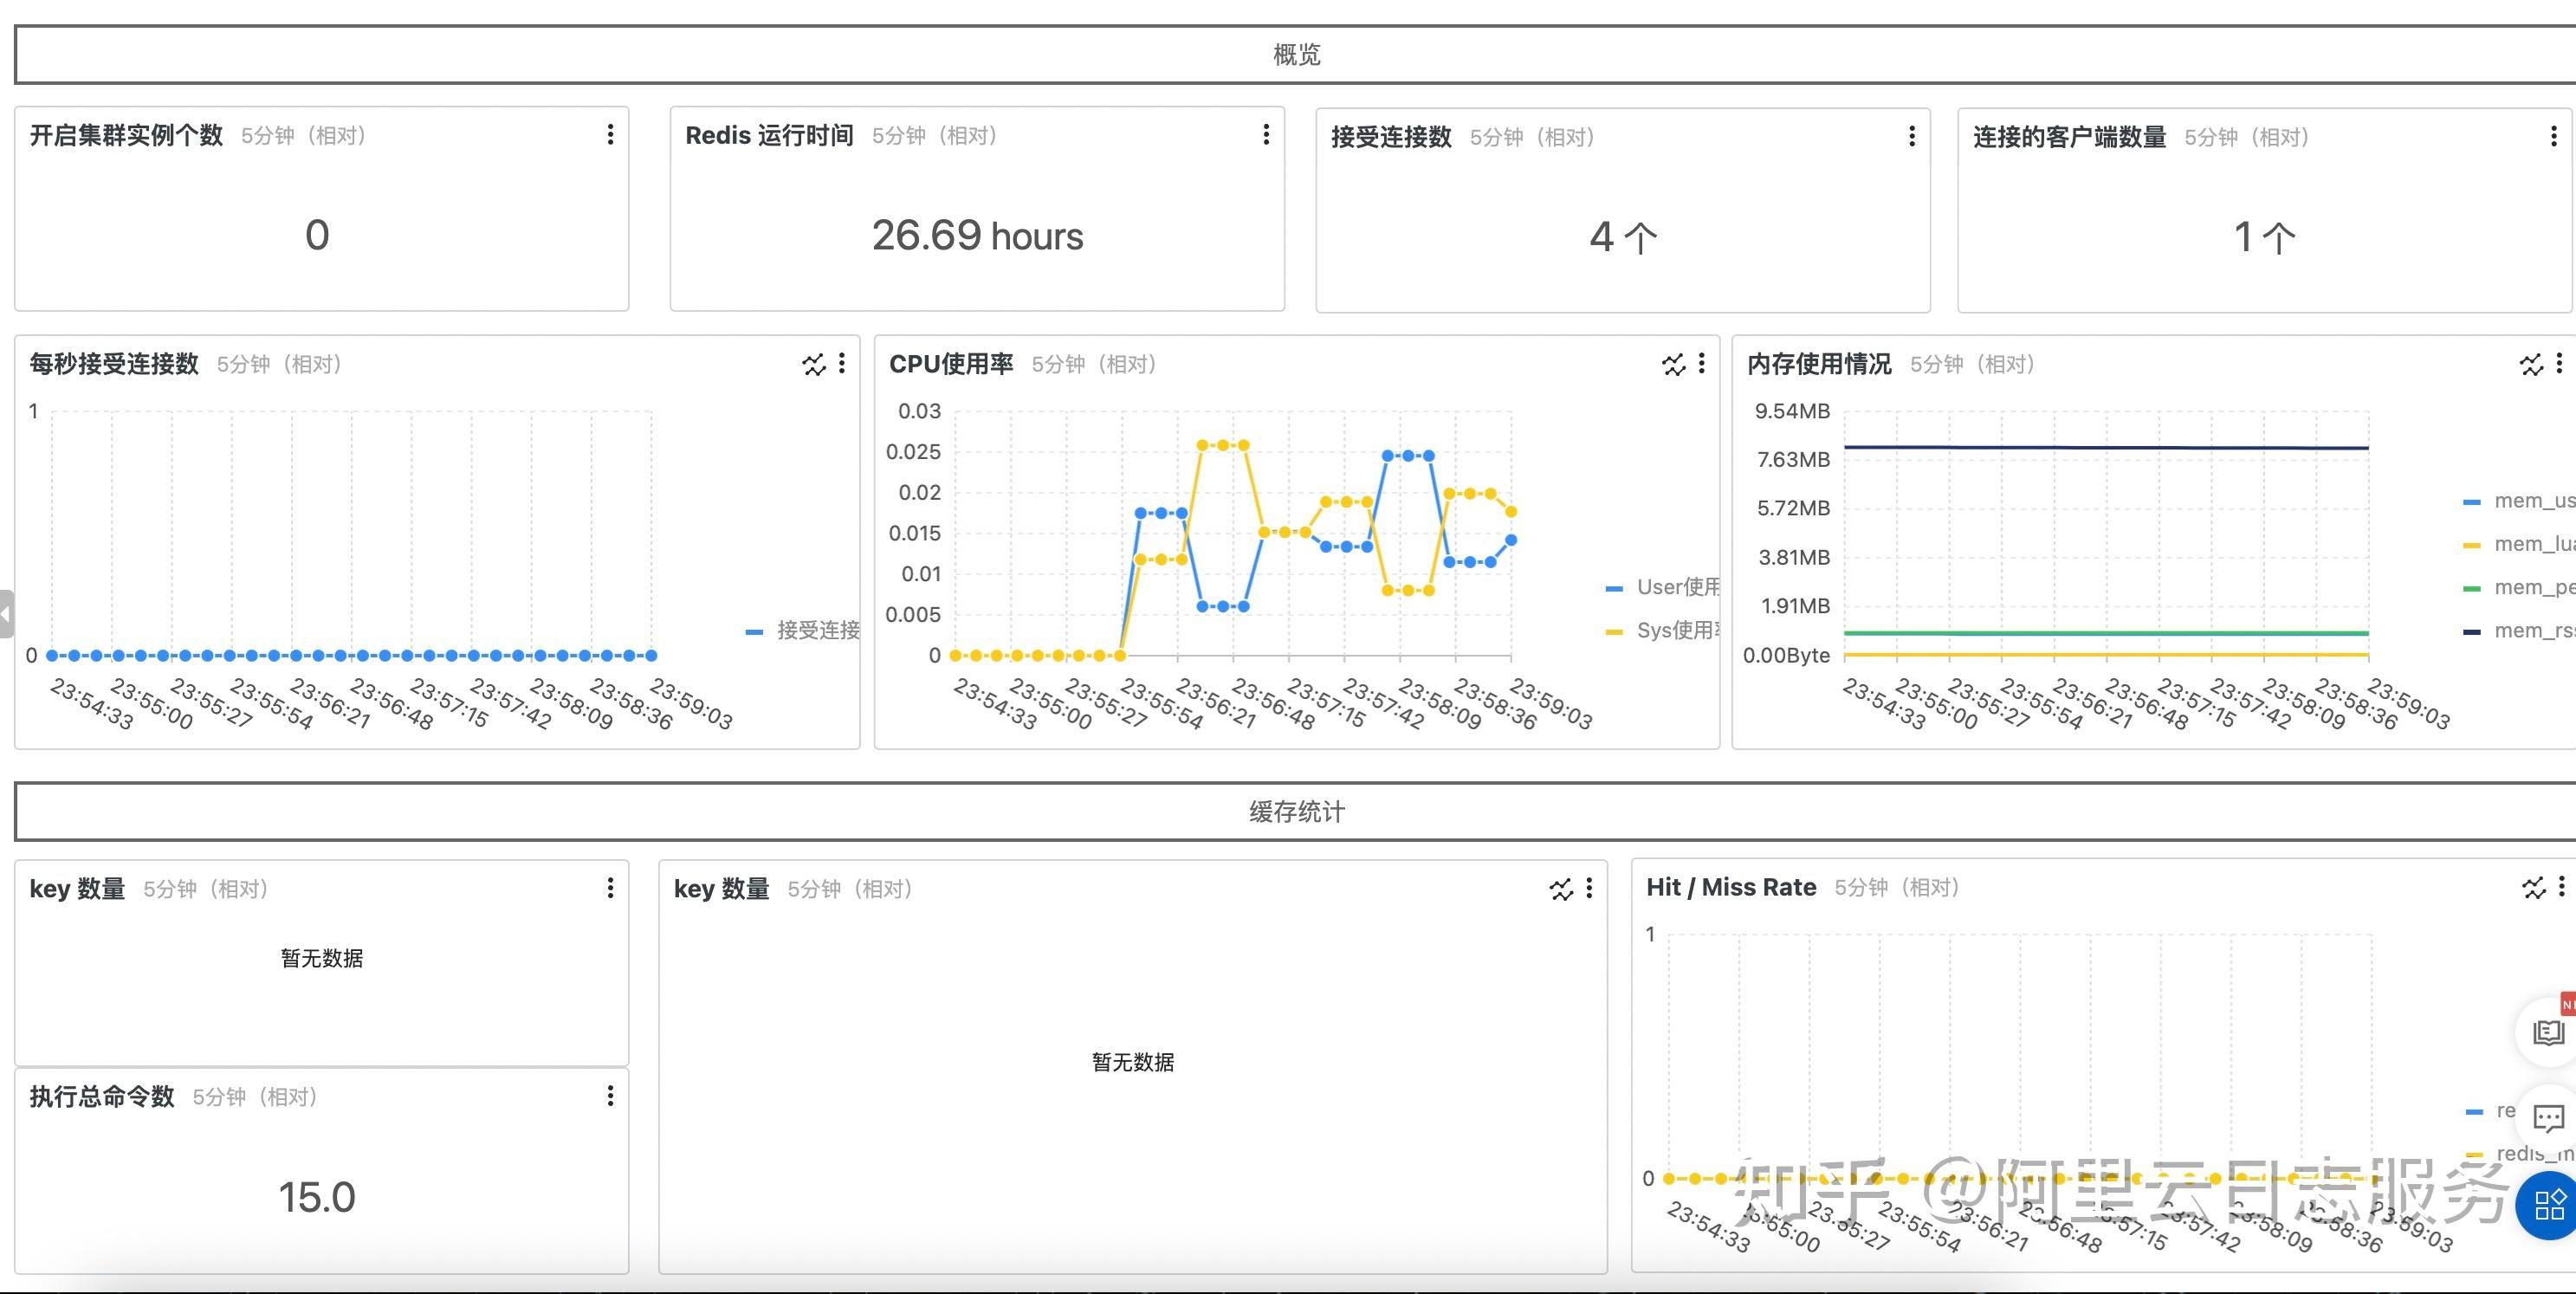Click the 1 个 connected clients value
2576x1294 pixels.
[x=2264, y=237]
